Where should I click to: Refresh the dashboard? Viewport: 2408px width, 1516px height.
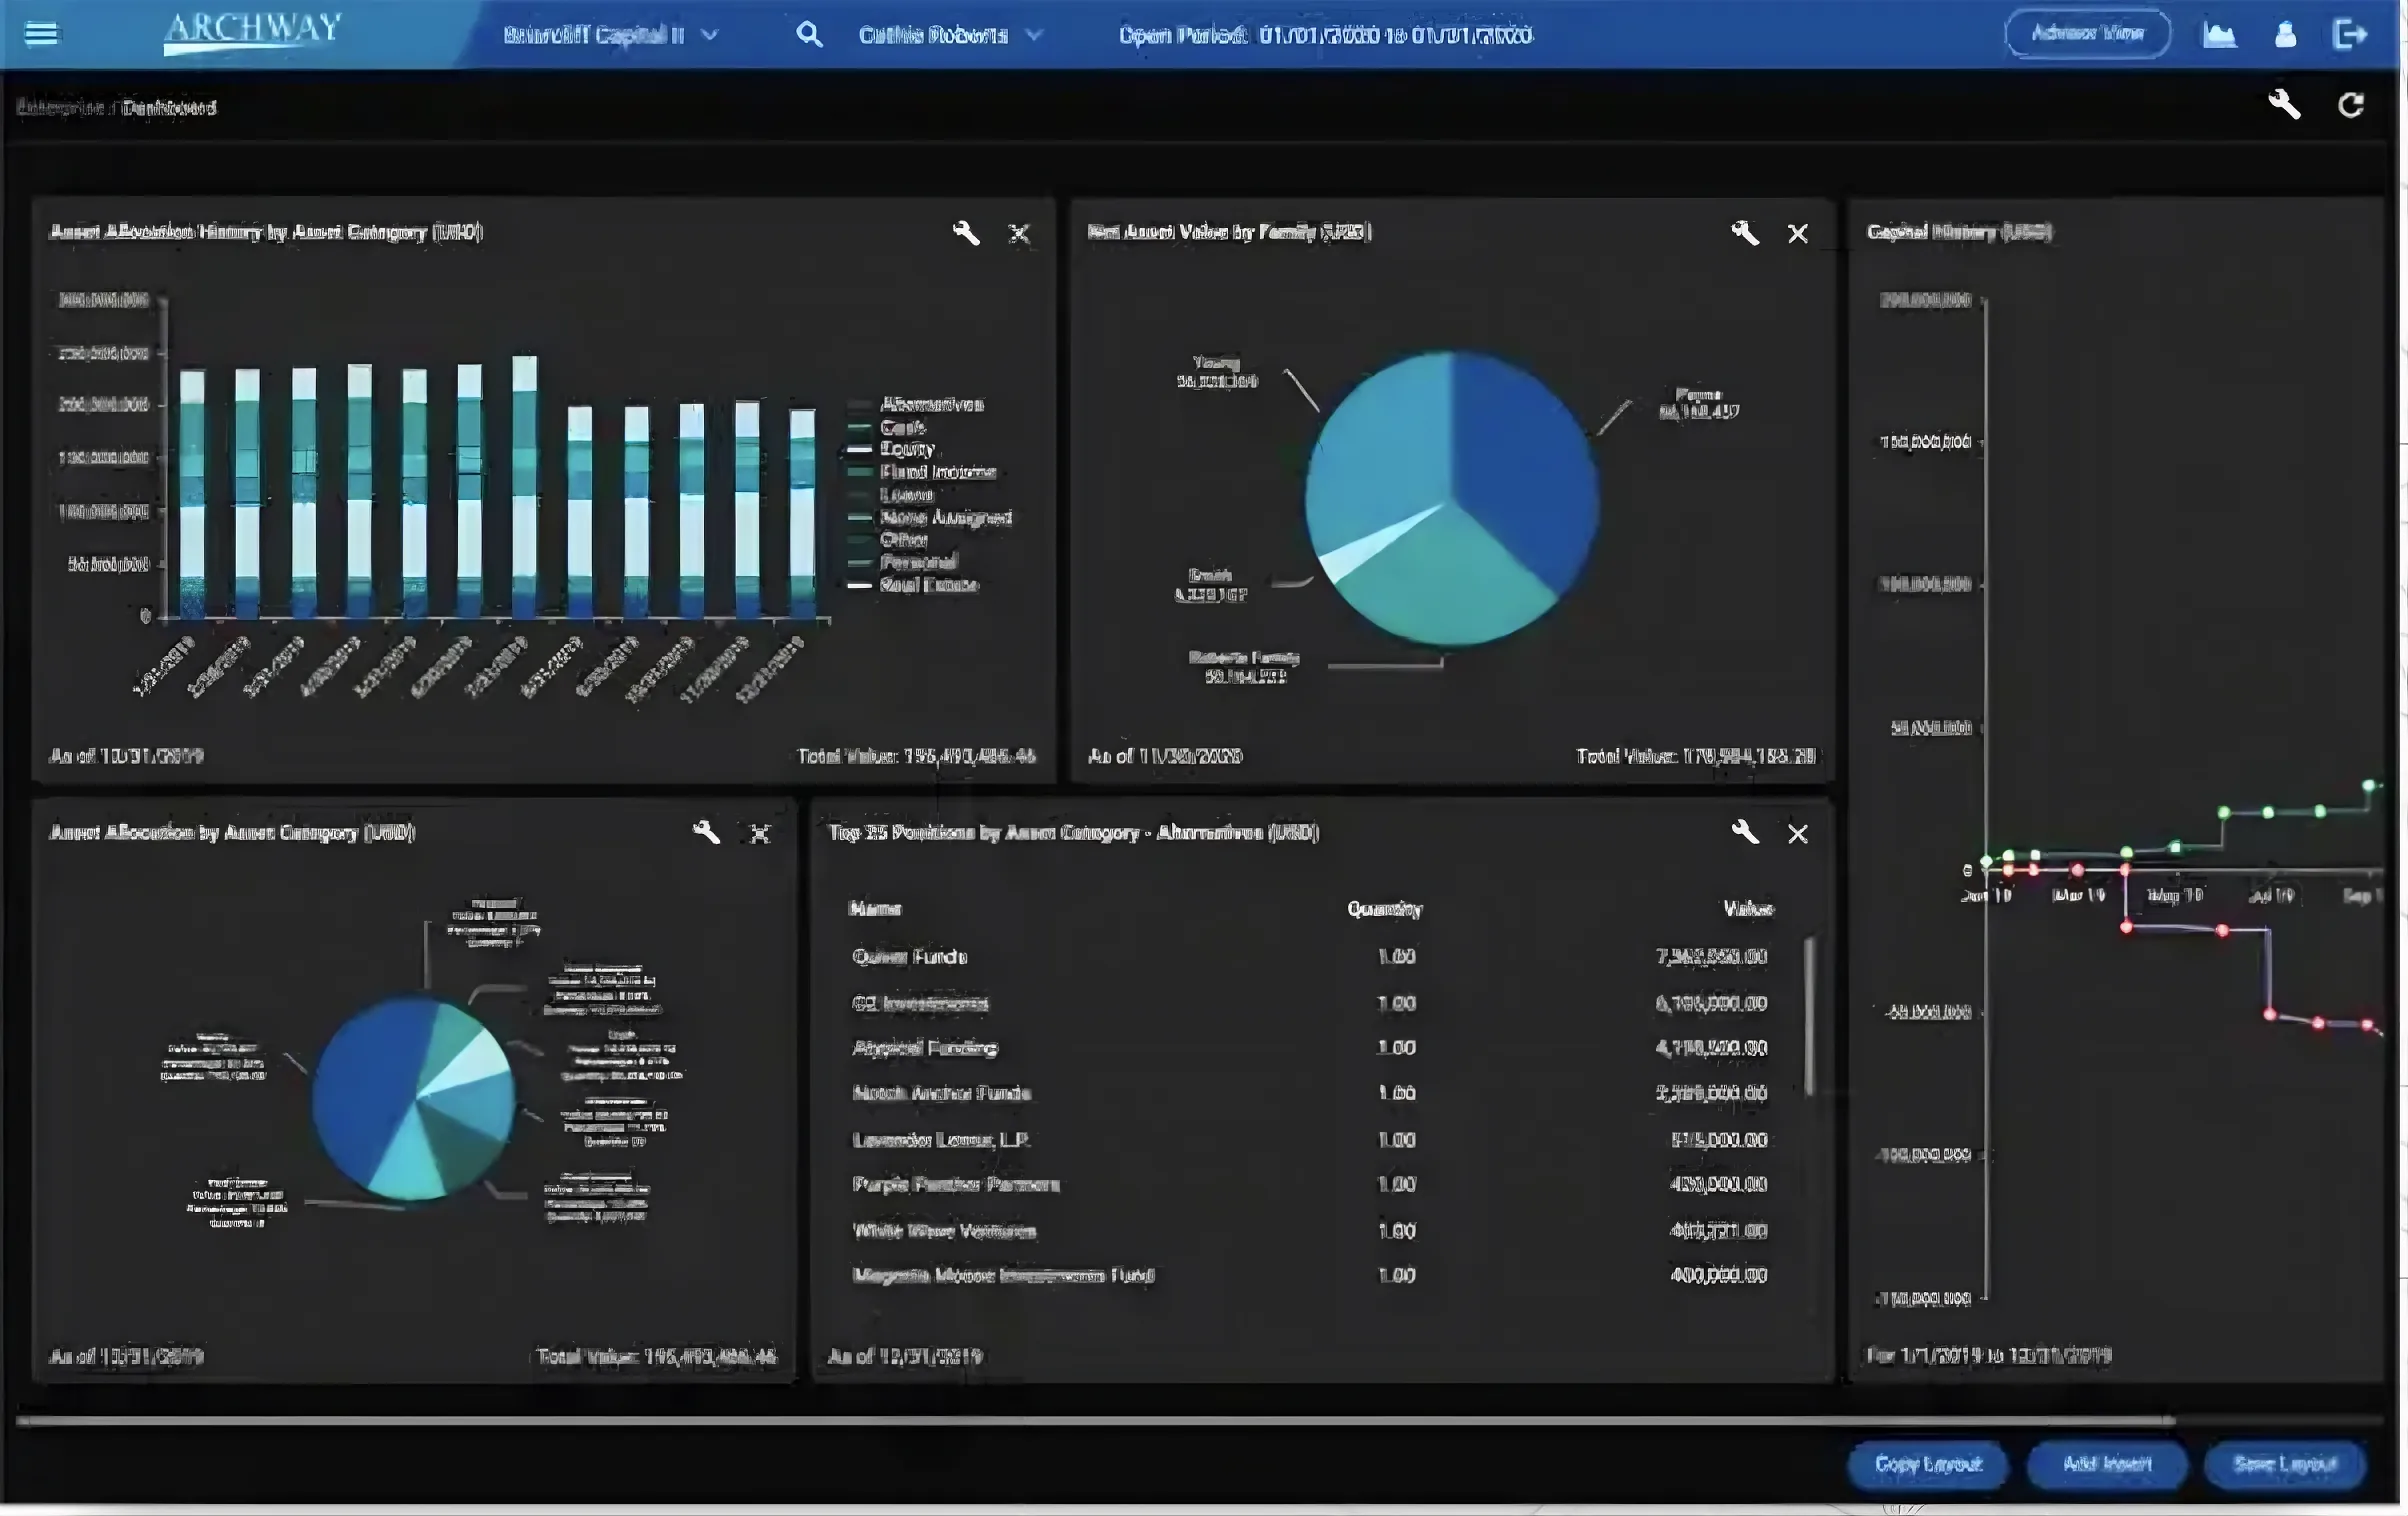(x=2351, y=105)
